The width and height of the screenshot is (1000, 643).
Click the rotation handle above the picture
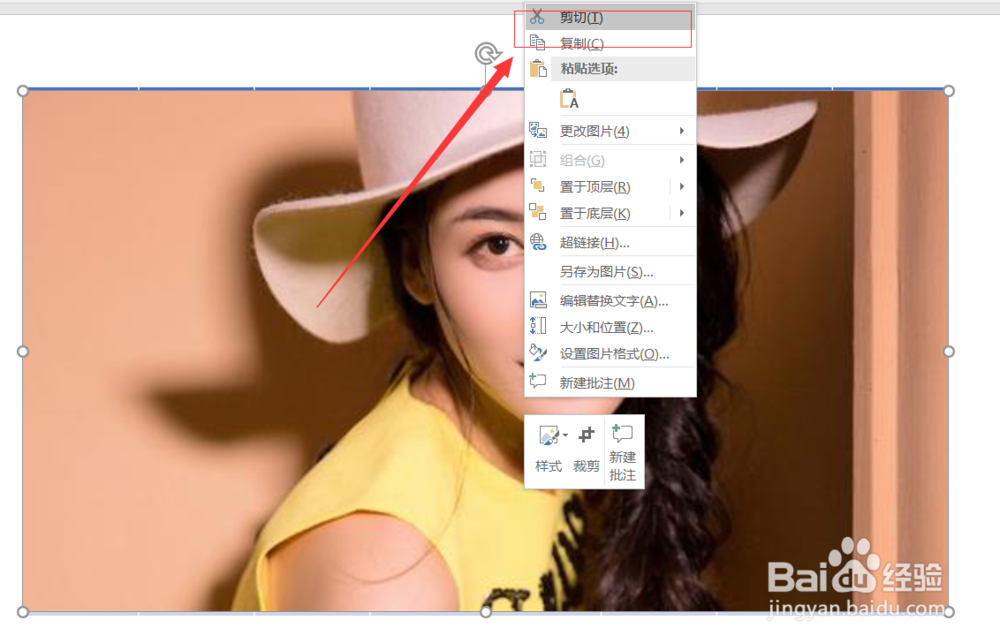487,53
